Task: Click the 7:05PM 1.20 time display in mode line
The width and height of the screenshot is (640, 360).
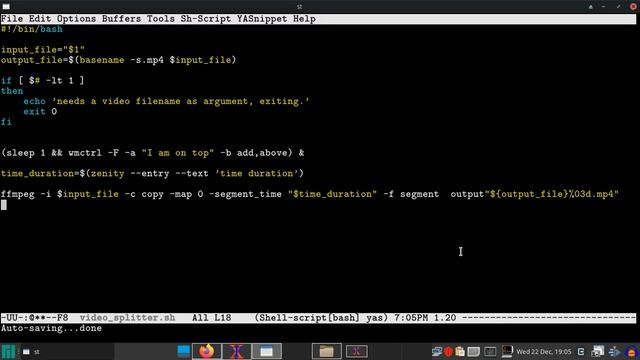Action: pyautogui.click(x=425, y=318)
